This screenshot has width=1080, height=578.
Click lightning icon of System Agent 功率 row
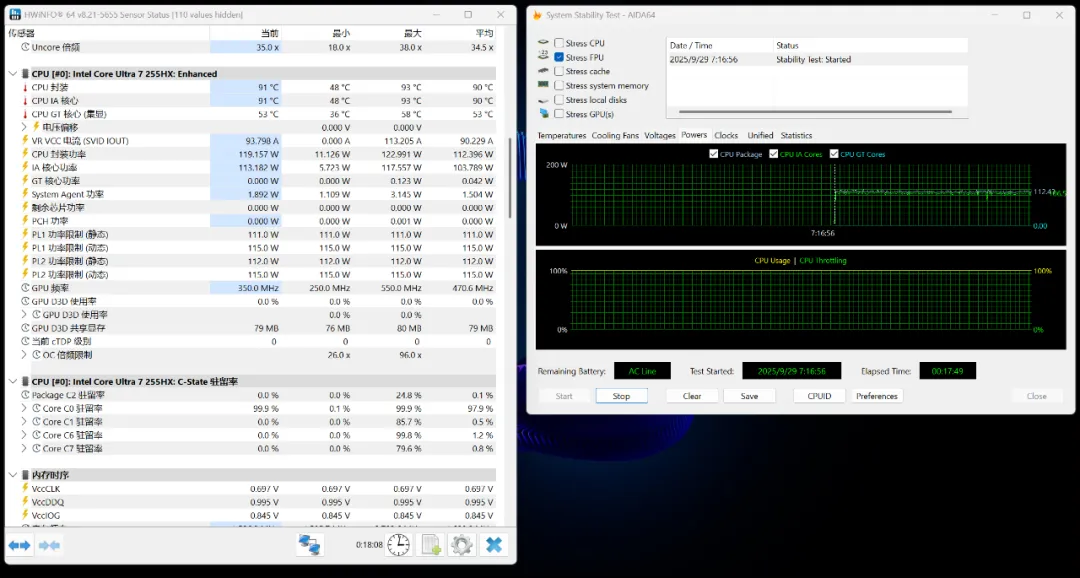tap(25, 194)
